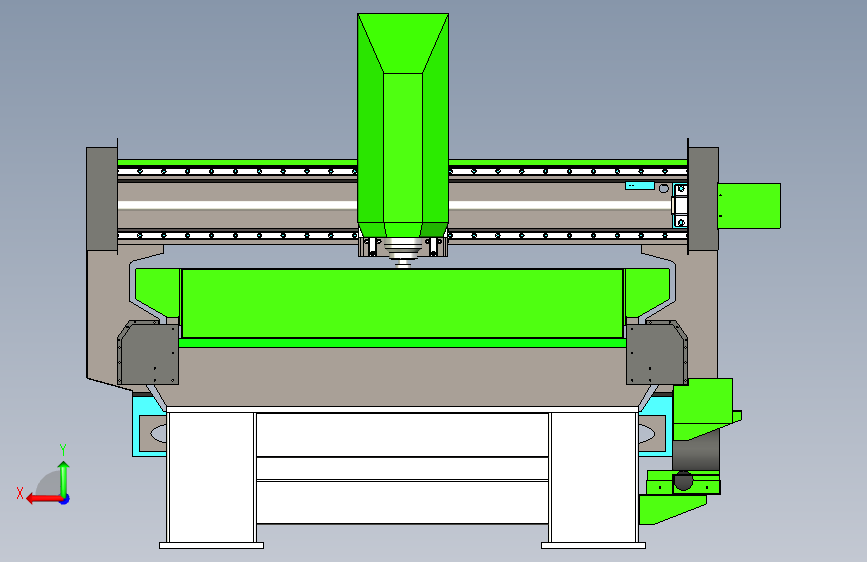This screenshot has height=562, width=867.
Task: Pick the right dark gray gantry end plate
Action: click(703, 199)
